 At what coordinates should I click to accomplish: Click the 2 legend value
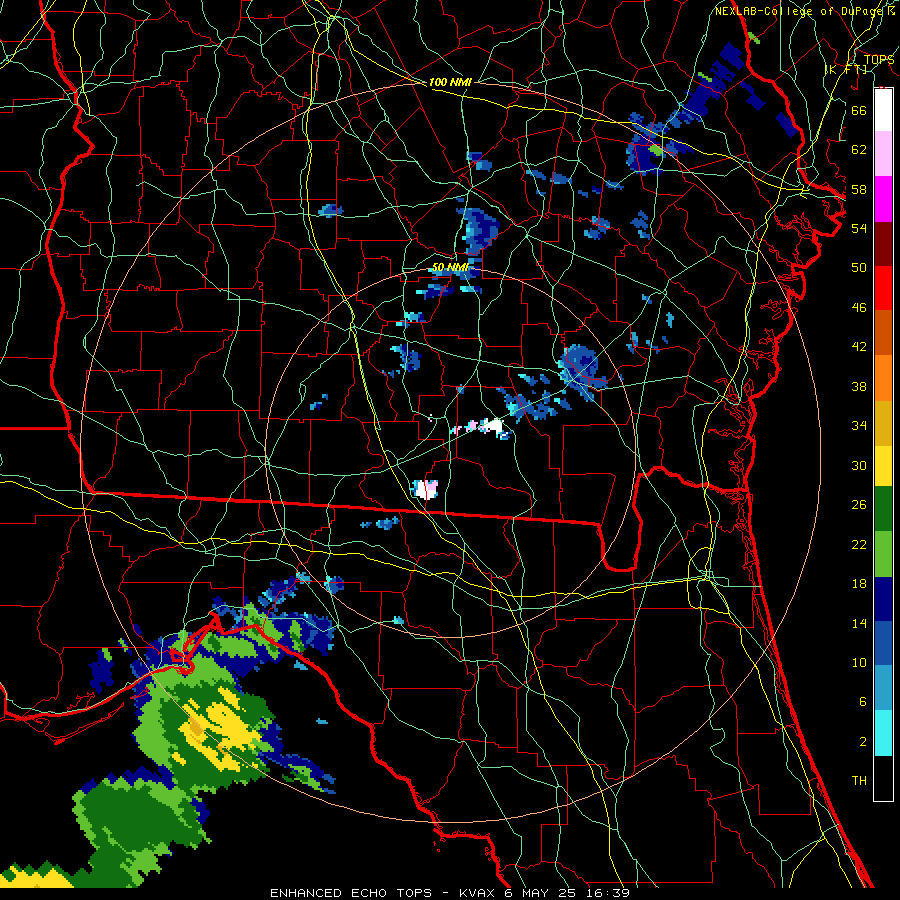tap(862, 742)
